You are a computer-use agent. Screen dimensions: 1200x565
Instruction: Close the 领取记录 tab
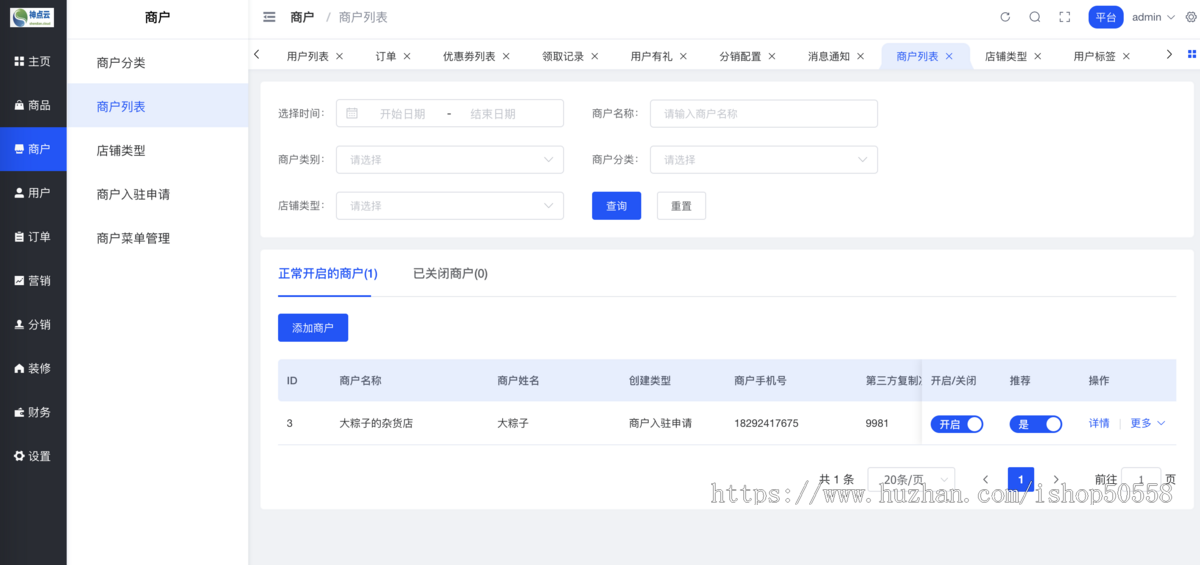pos(595,57)
